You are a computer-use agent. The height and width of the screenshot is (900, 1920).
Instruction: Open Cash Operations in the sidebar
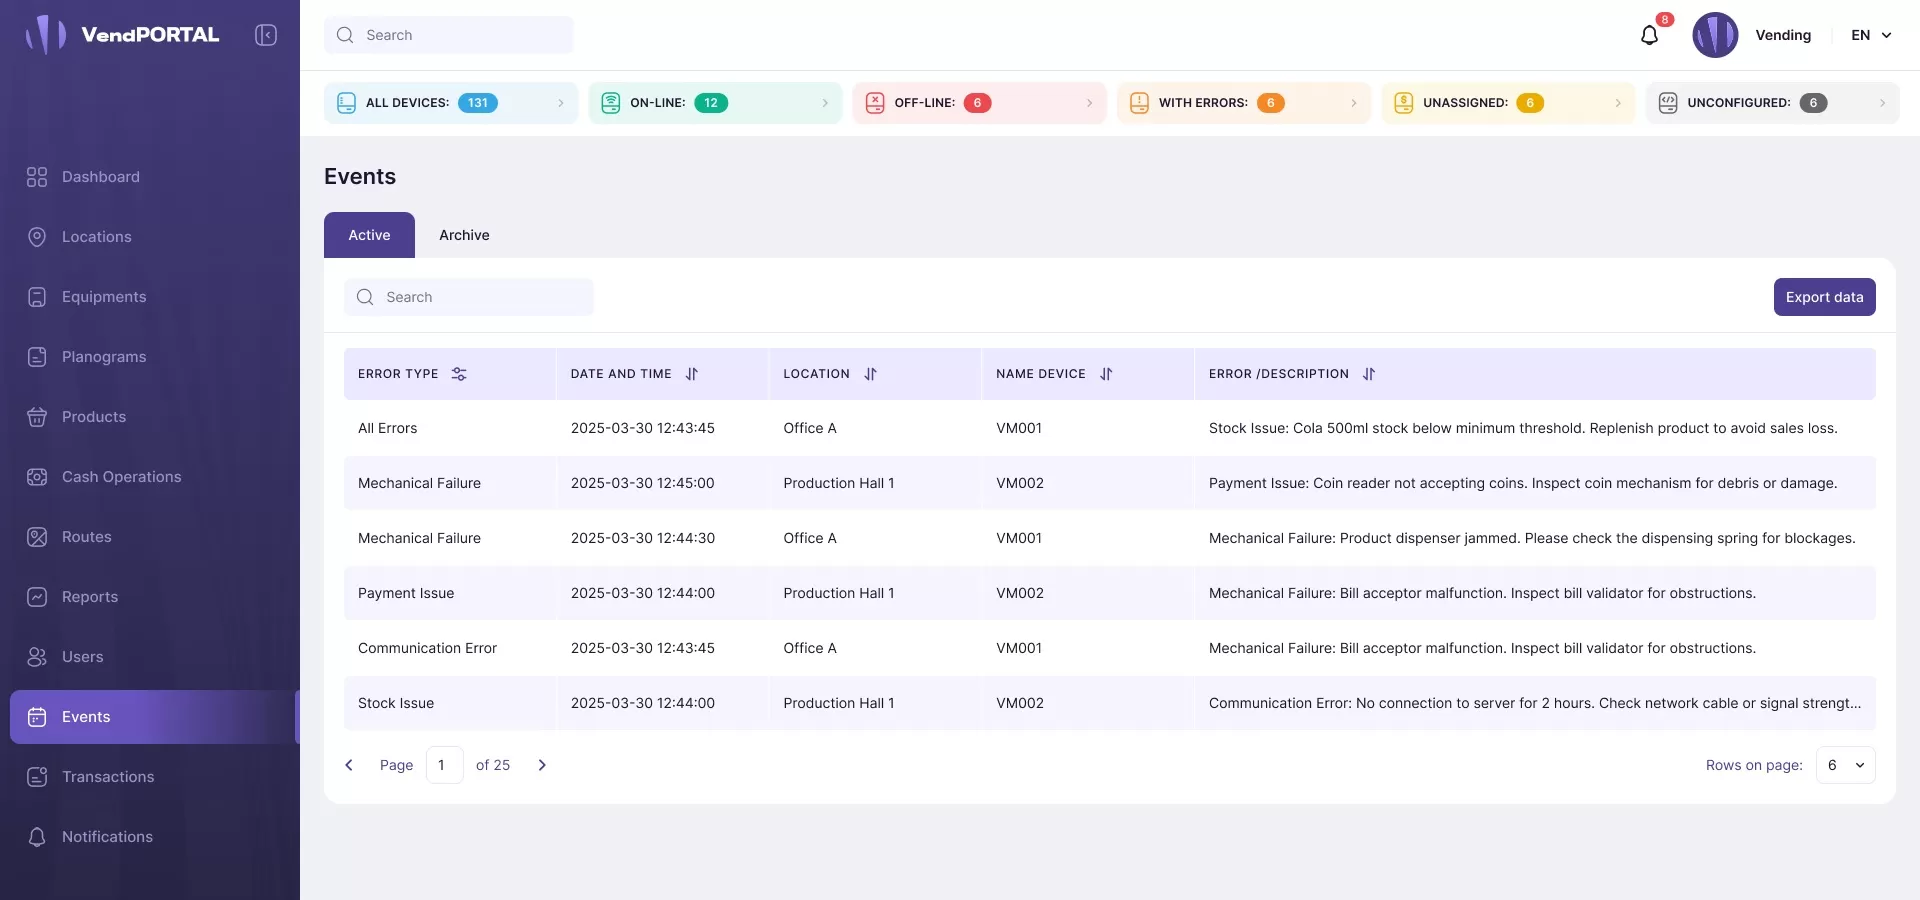[121, 477]
